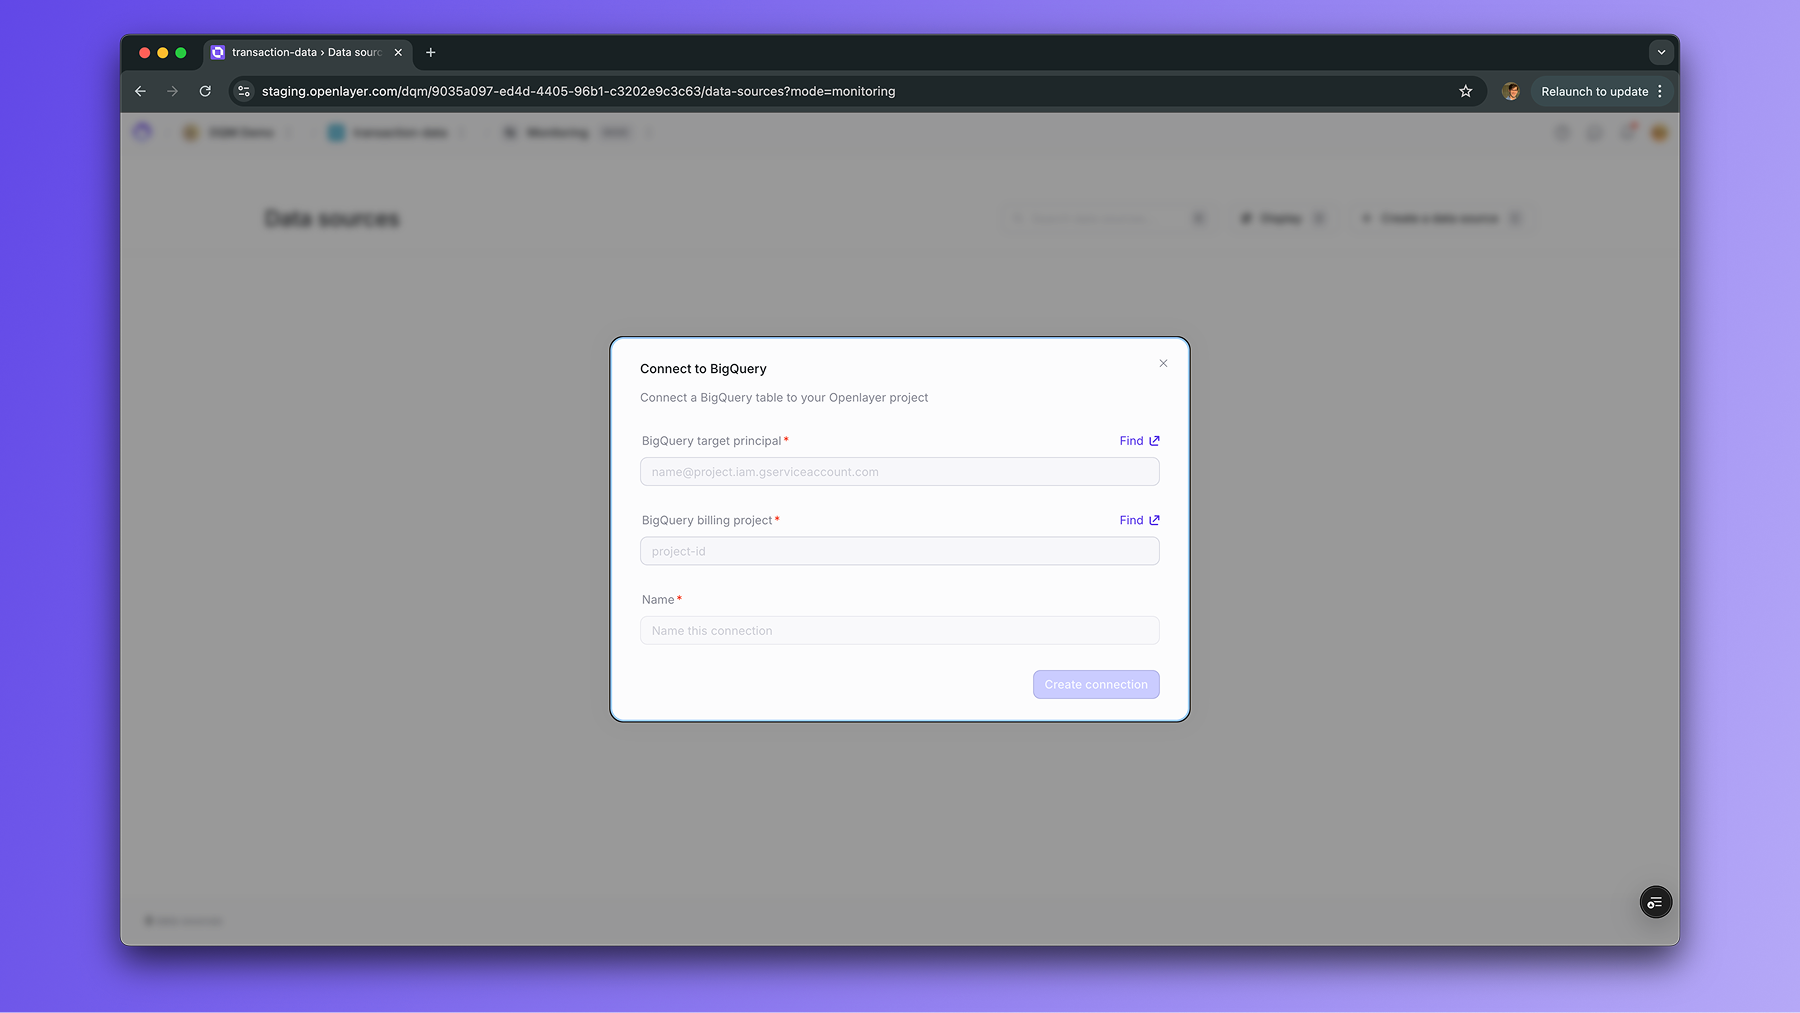
Task: Open the Chrome profile avatar
Action: [x=1510, y=91]
